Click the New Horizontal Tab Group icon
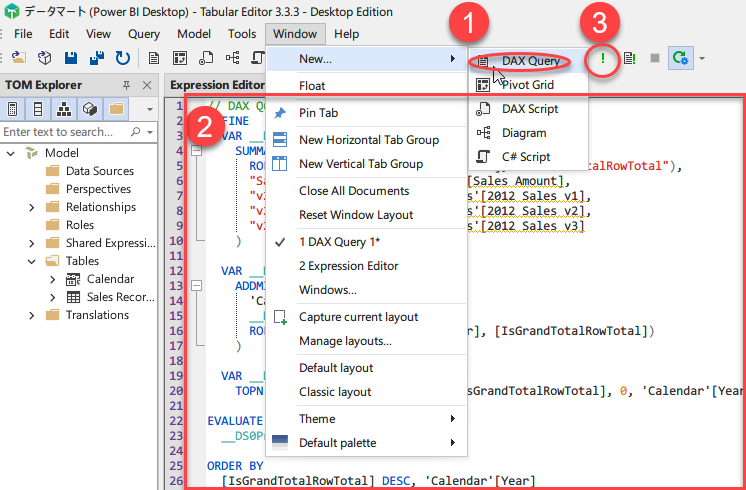The width and height of the screenshot is (746, 490). click(280, 140)
